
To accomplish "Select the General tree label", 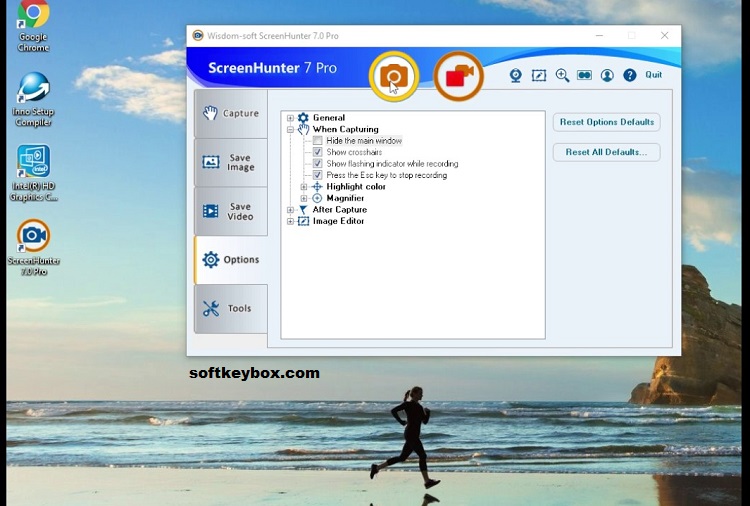I will pyautogui.click(x=329, y=118).
